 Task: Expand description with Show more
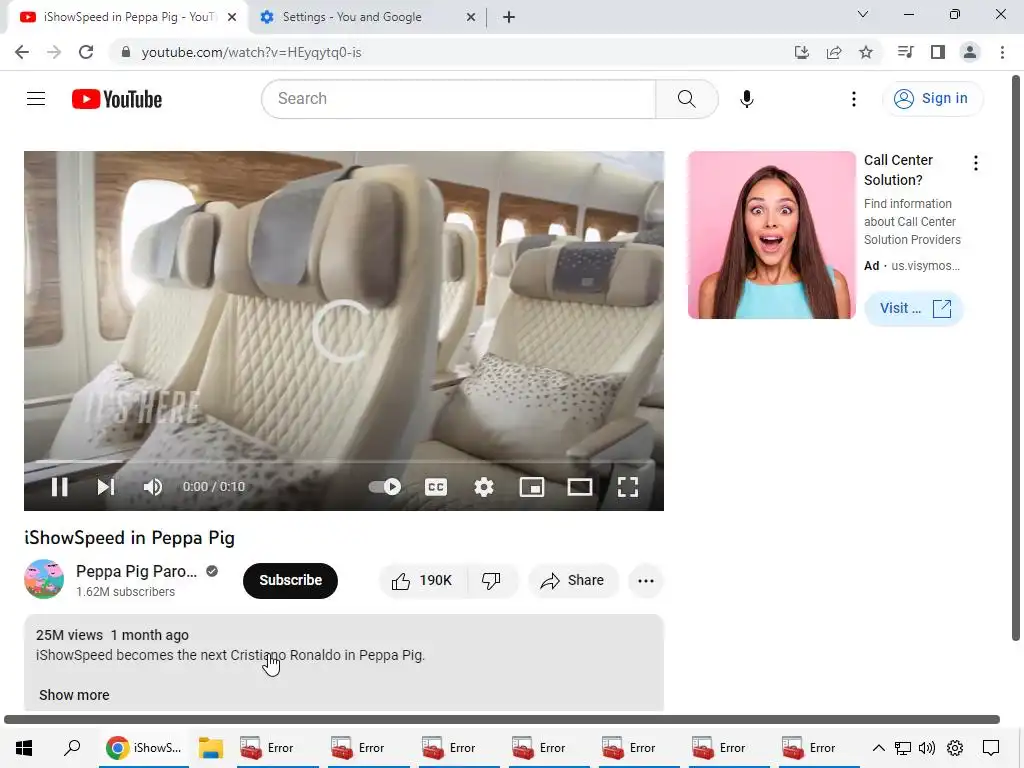pyautogui.click(x=74, y=695)
